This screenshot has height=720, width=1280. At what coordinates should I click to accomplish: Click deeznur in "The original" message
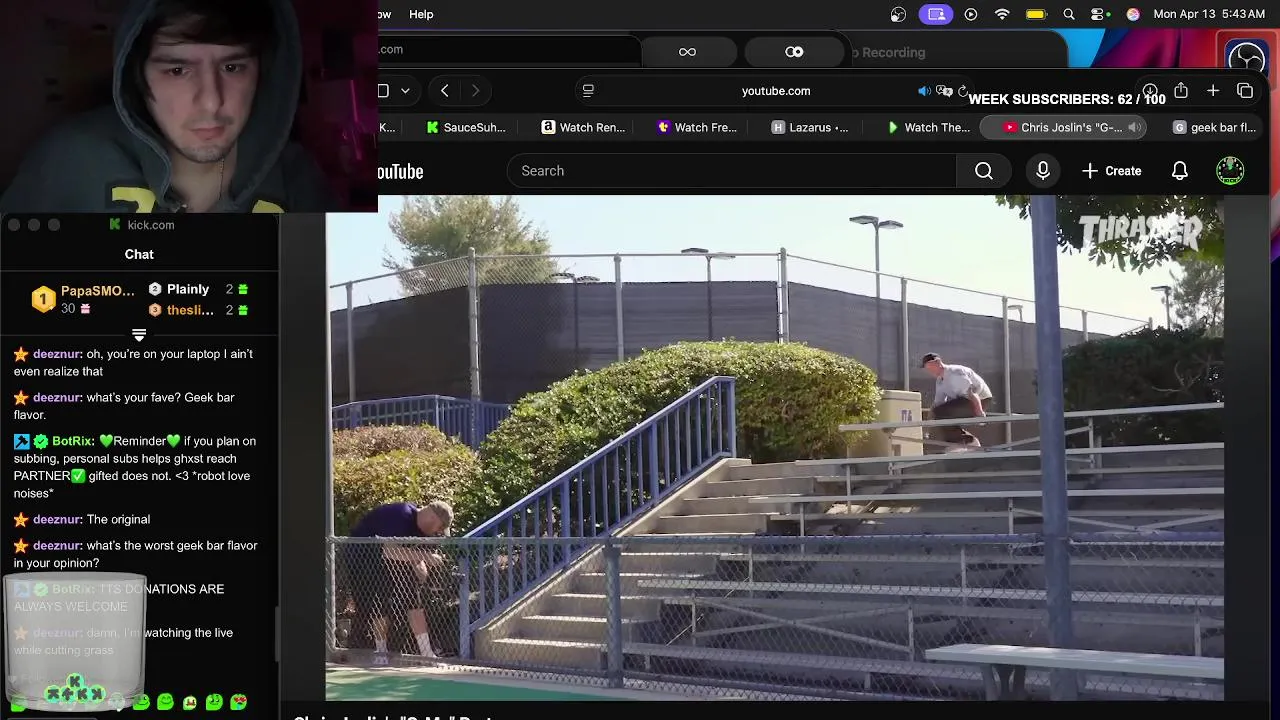[x=57, y=519]
